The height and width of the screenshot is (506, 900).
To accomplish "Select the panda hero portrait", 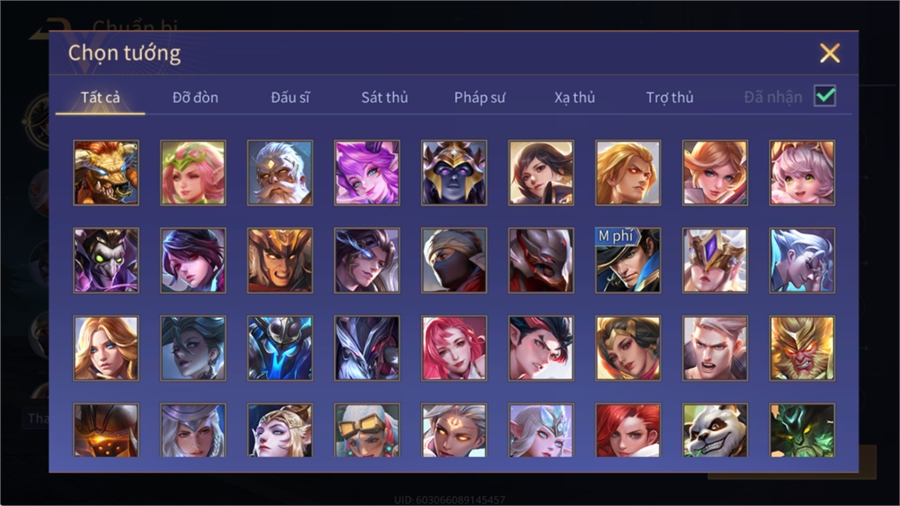I will pos(715,430).
